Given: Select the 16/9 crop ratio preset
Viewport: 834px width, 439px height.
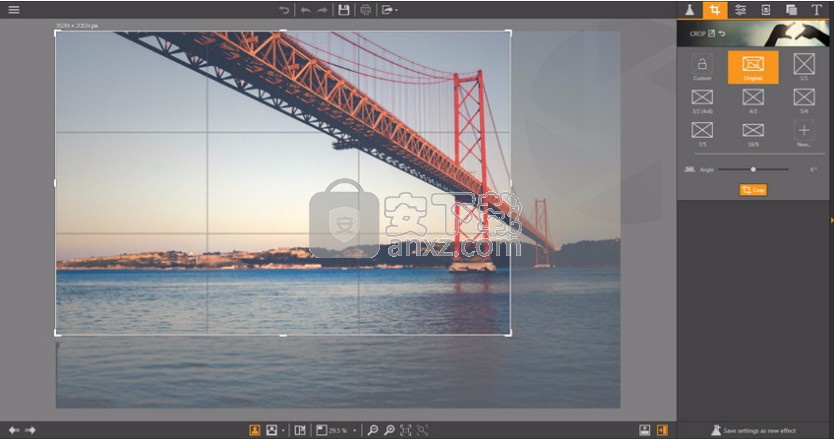Looking at the screenshot, I should click(x=753, y=134).
